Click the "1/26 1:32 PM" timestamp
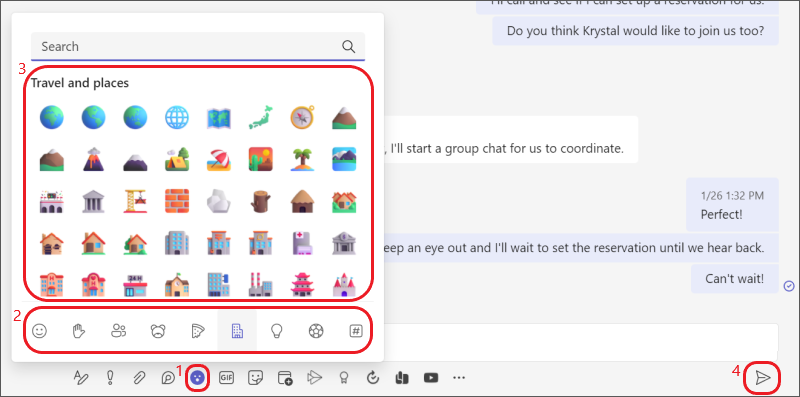Image resolution: width=800 pixels, height=397 pixels. tap(732, 196)
